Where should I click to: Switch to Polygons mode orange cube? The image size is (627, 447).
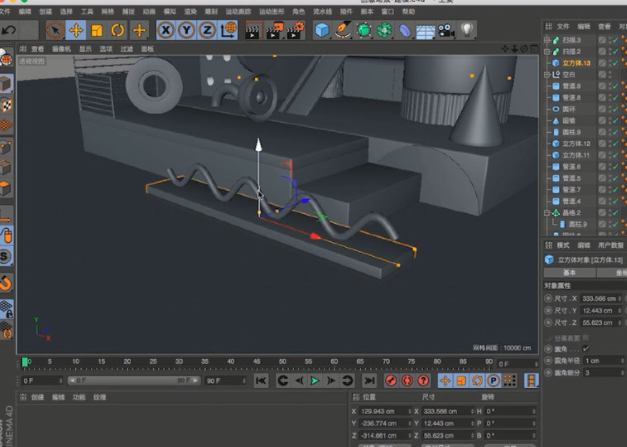pos(6,188)
